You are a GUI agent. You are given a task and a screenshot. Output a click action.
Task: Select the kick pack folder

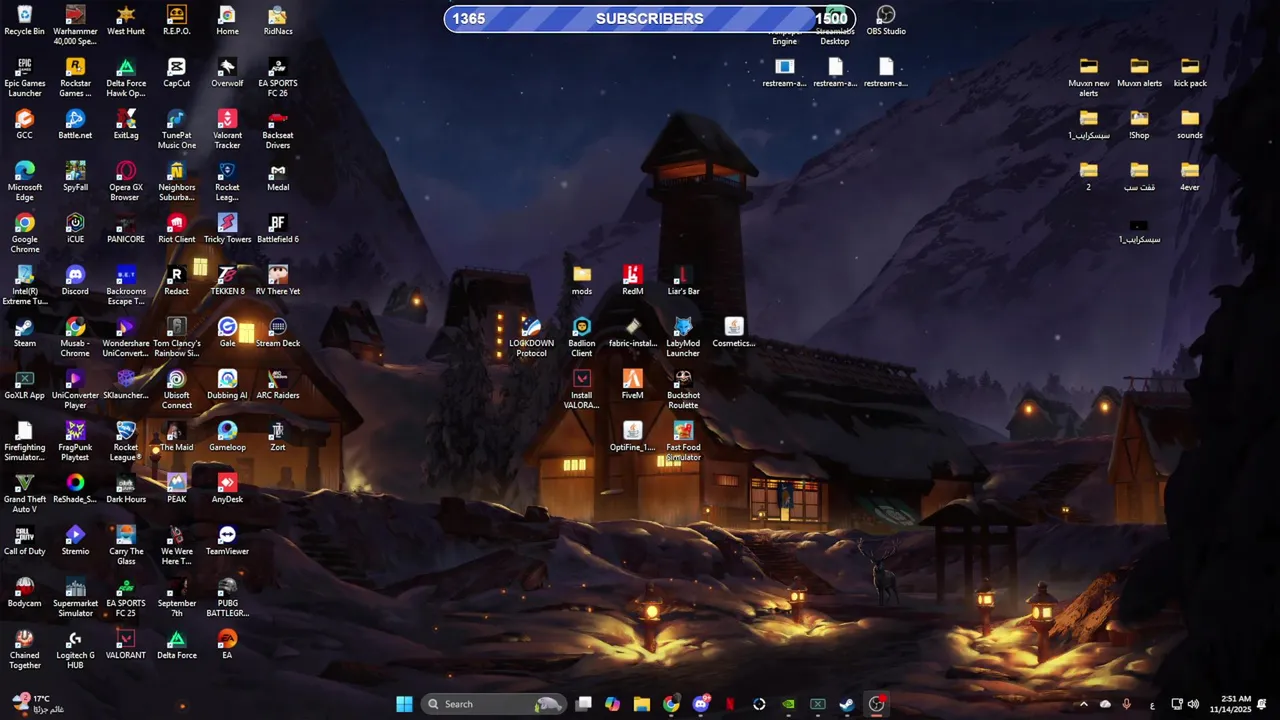click(x=1190, y=72)
